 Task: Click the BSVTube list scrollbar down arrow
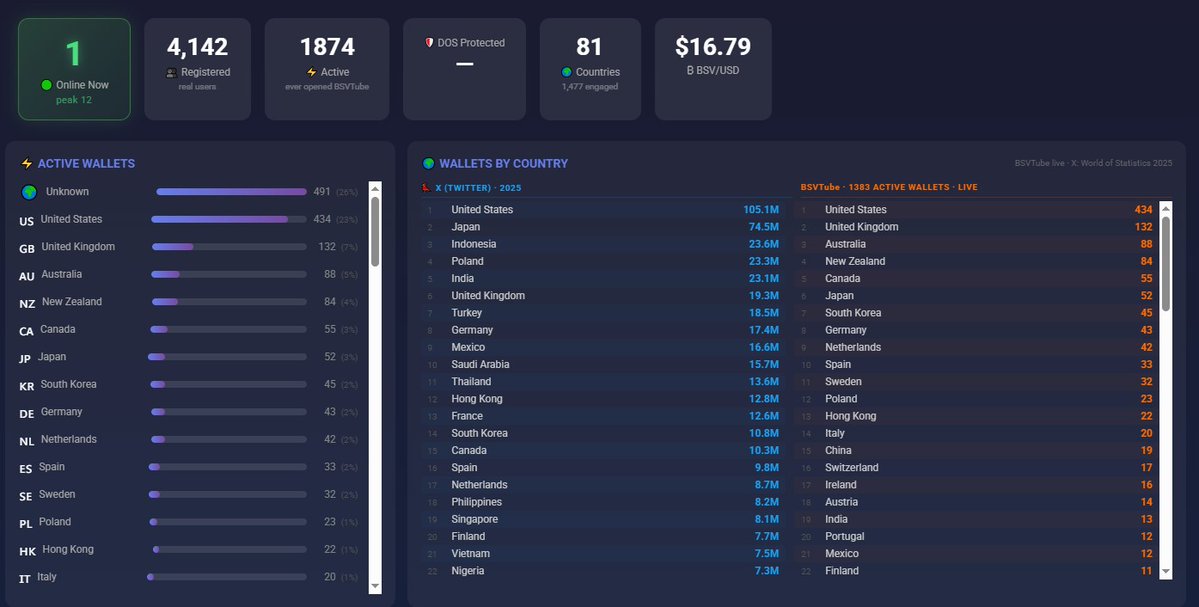tap(1165, 571)
